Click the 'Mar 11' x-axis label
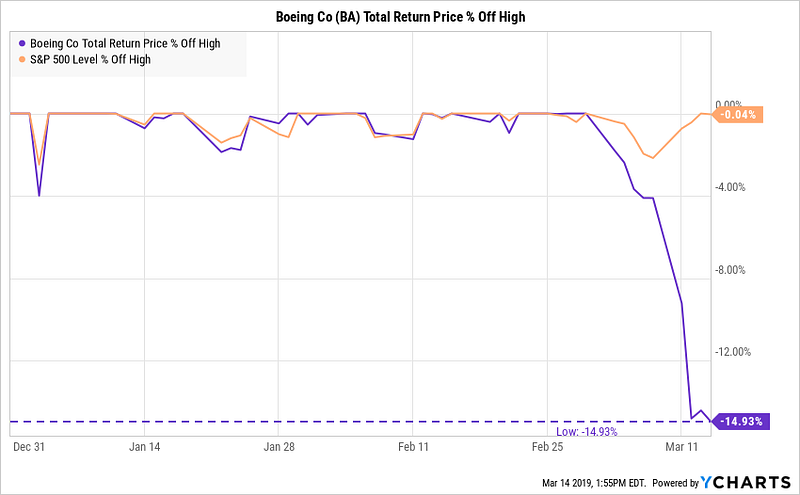This screenshot has height=495, width=800. click(682, 447)
